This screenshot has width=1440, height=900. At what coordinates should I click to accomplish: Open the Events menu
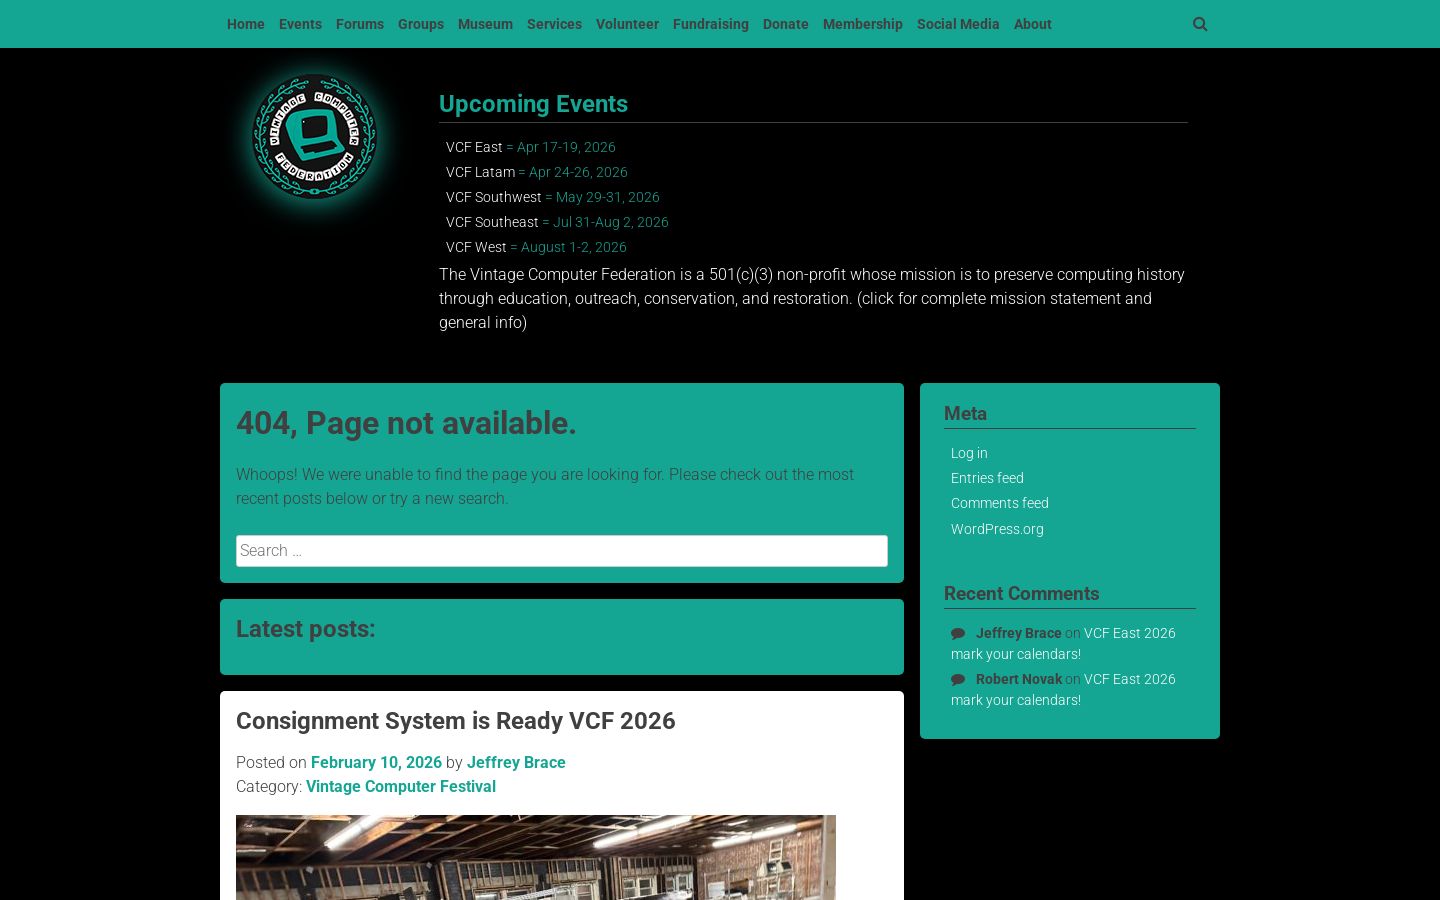(x=300, y=24)
